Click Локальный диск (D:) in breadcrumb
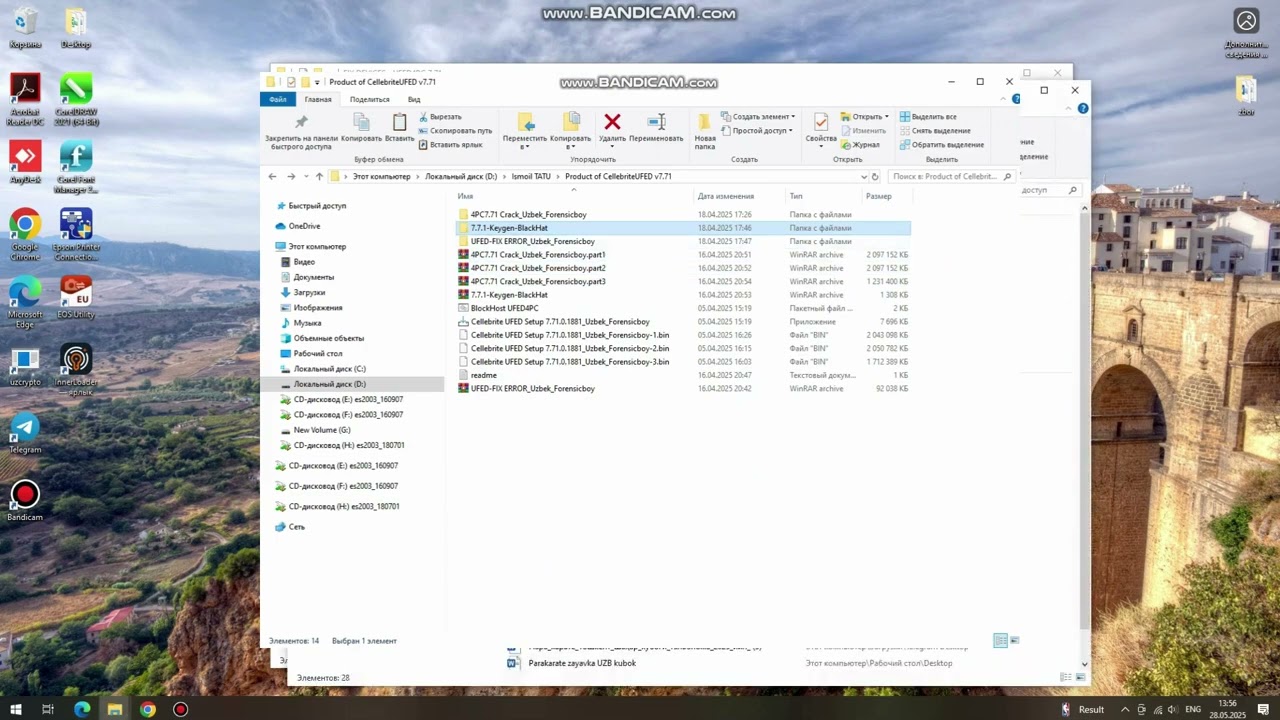The height and width of the screenshot is (720, 1280). pos(461,177)
